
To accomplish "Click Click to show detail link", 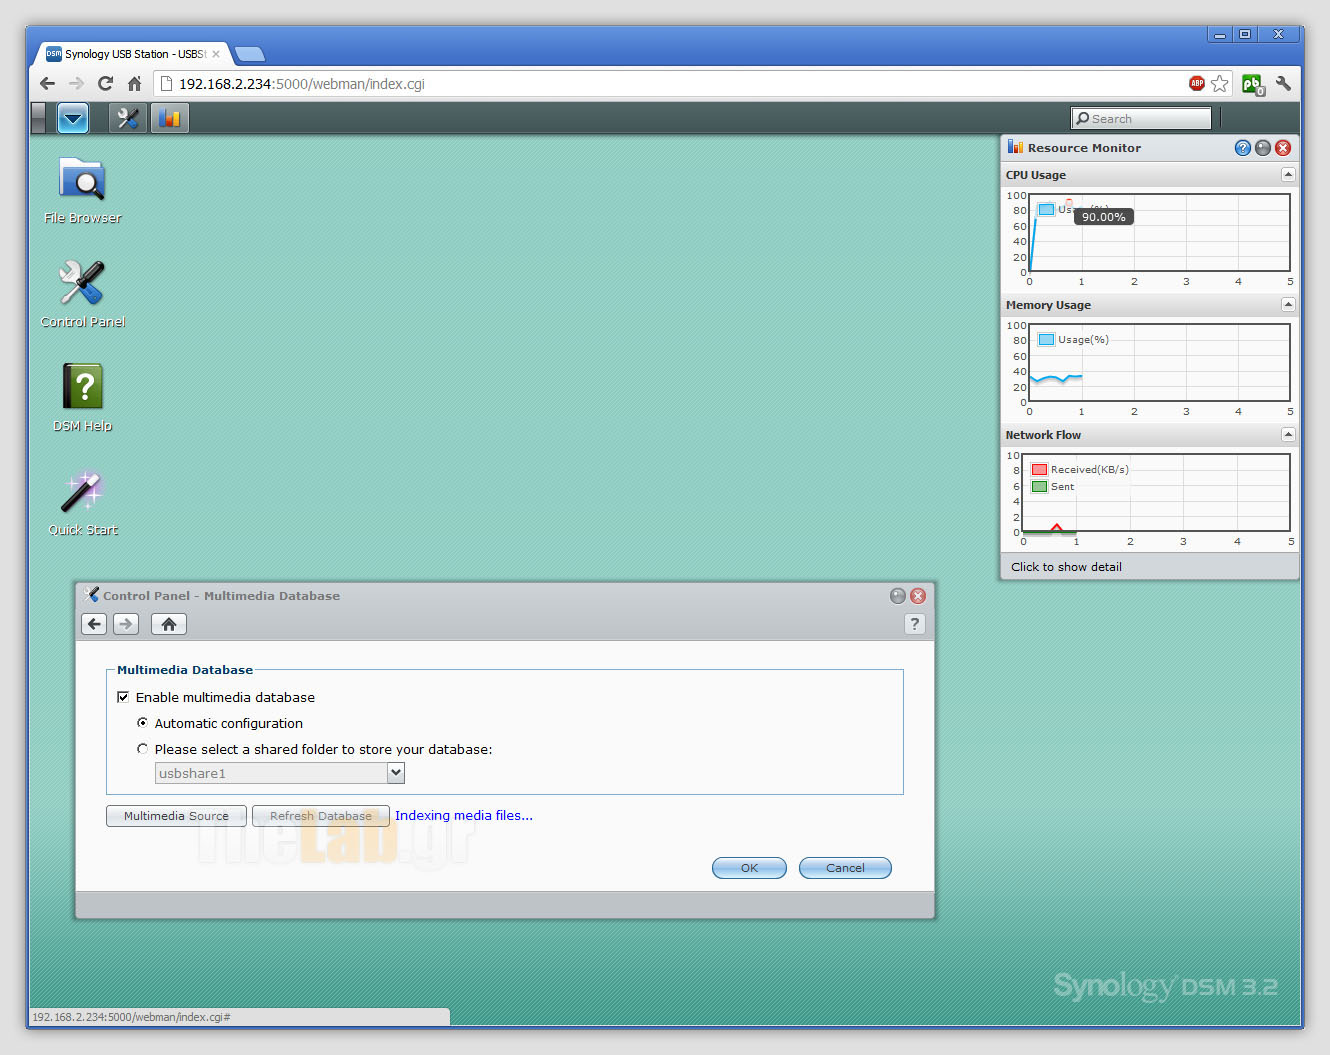I will (x=1066, y=567).
